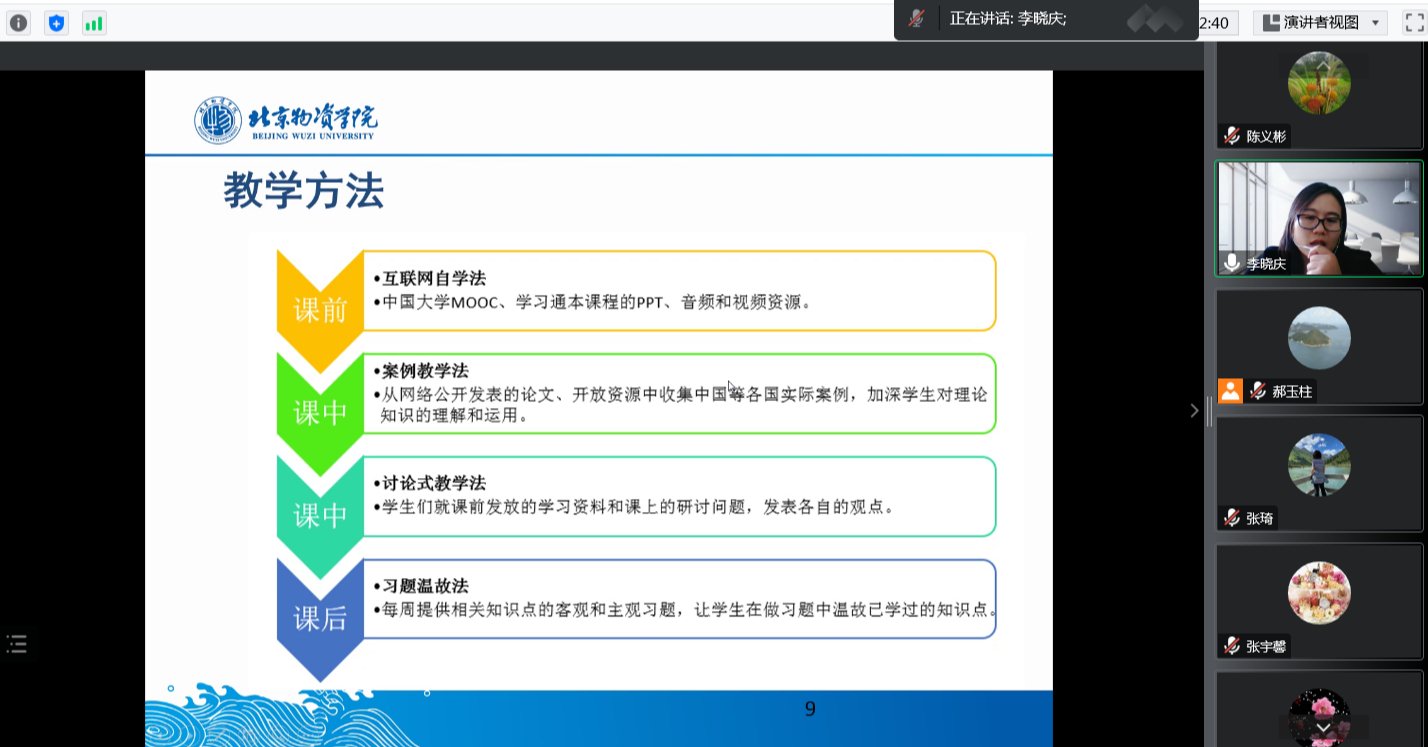1428x747 pixels.
Task: Click the layout icon in 演讲者视图 button
Action: [1272, 22]
